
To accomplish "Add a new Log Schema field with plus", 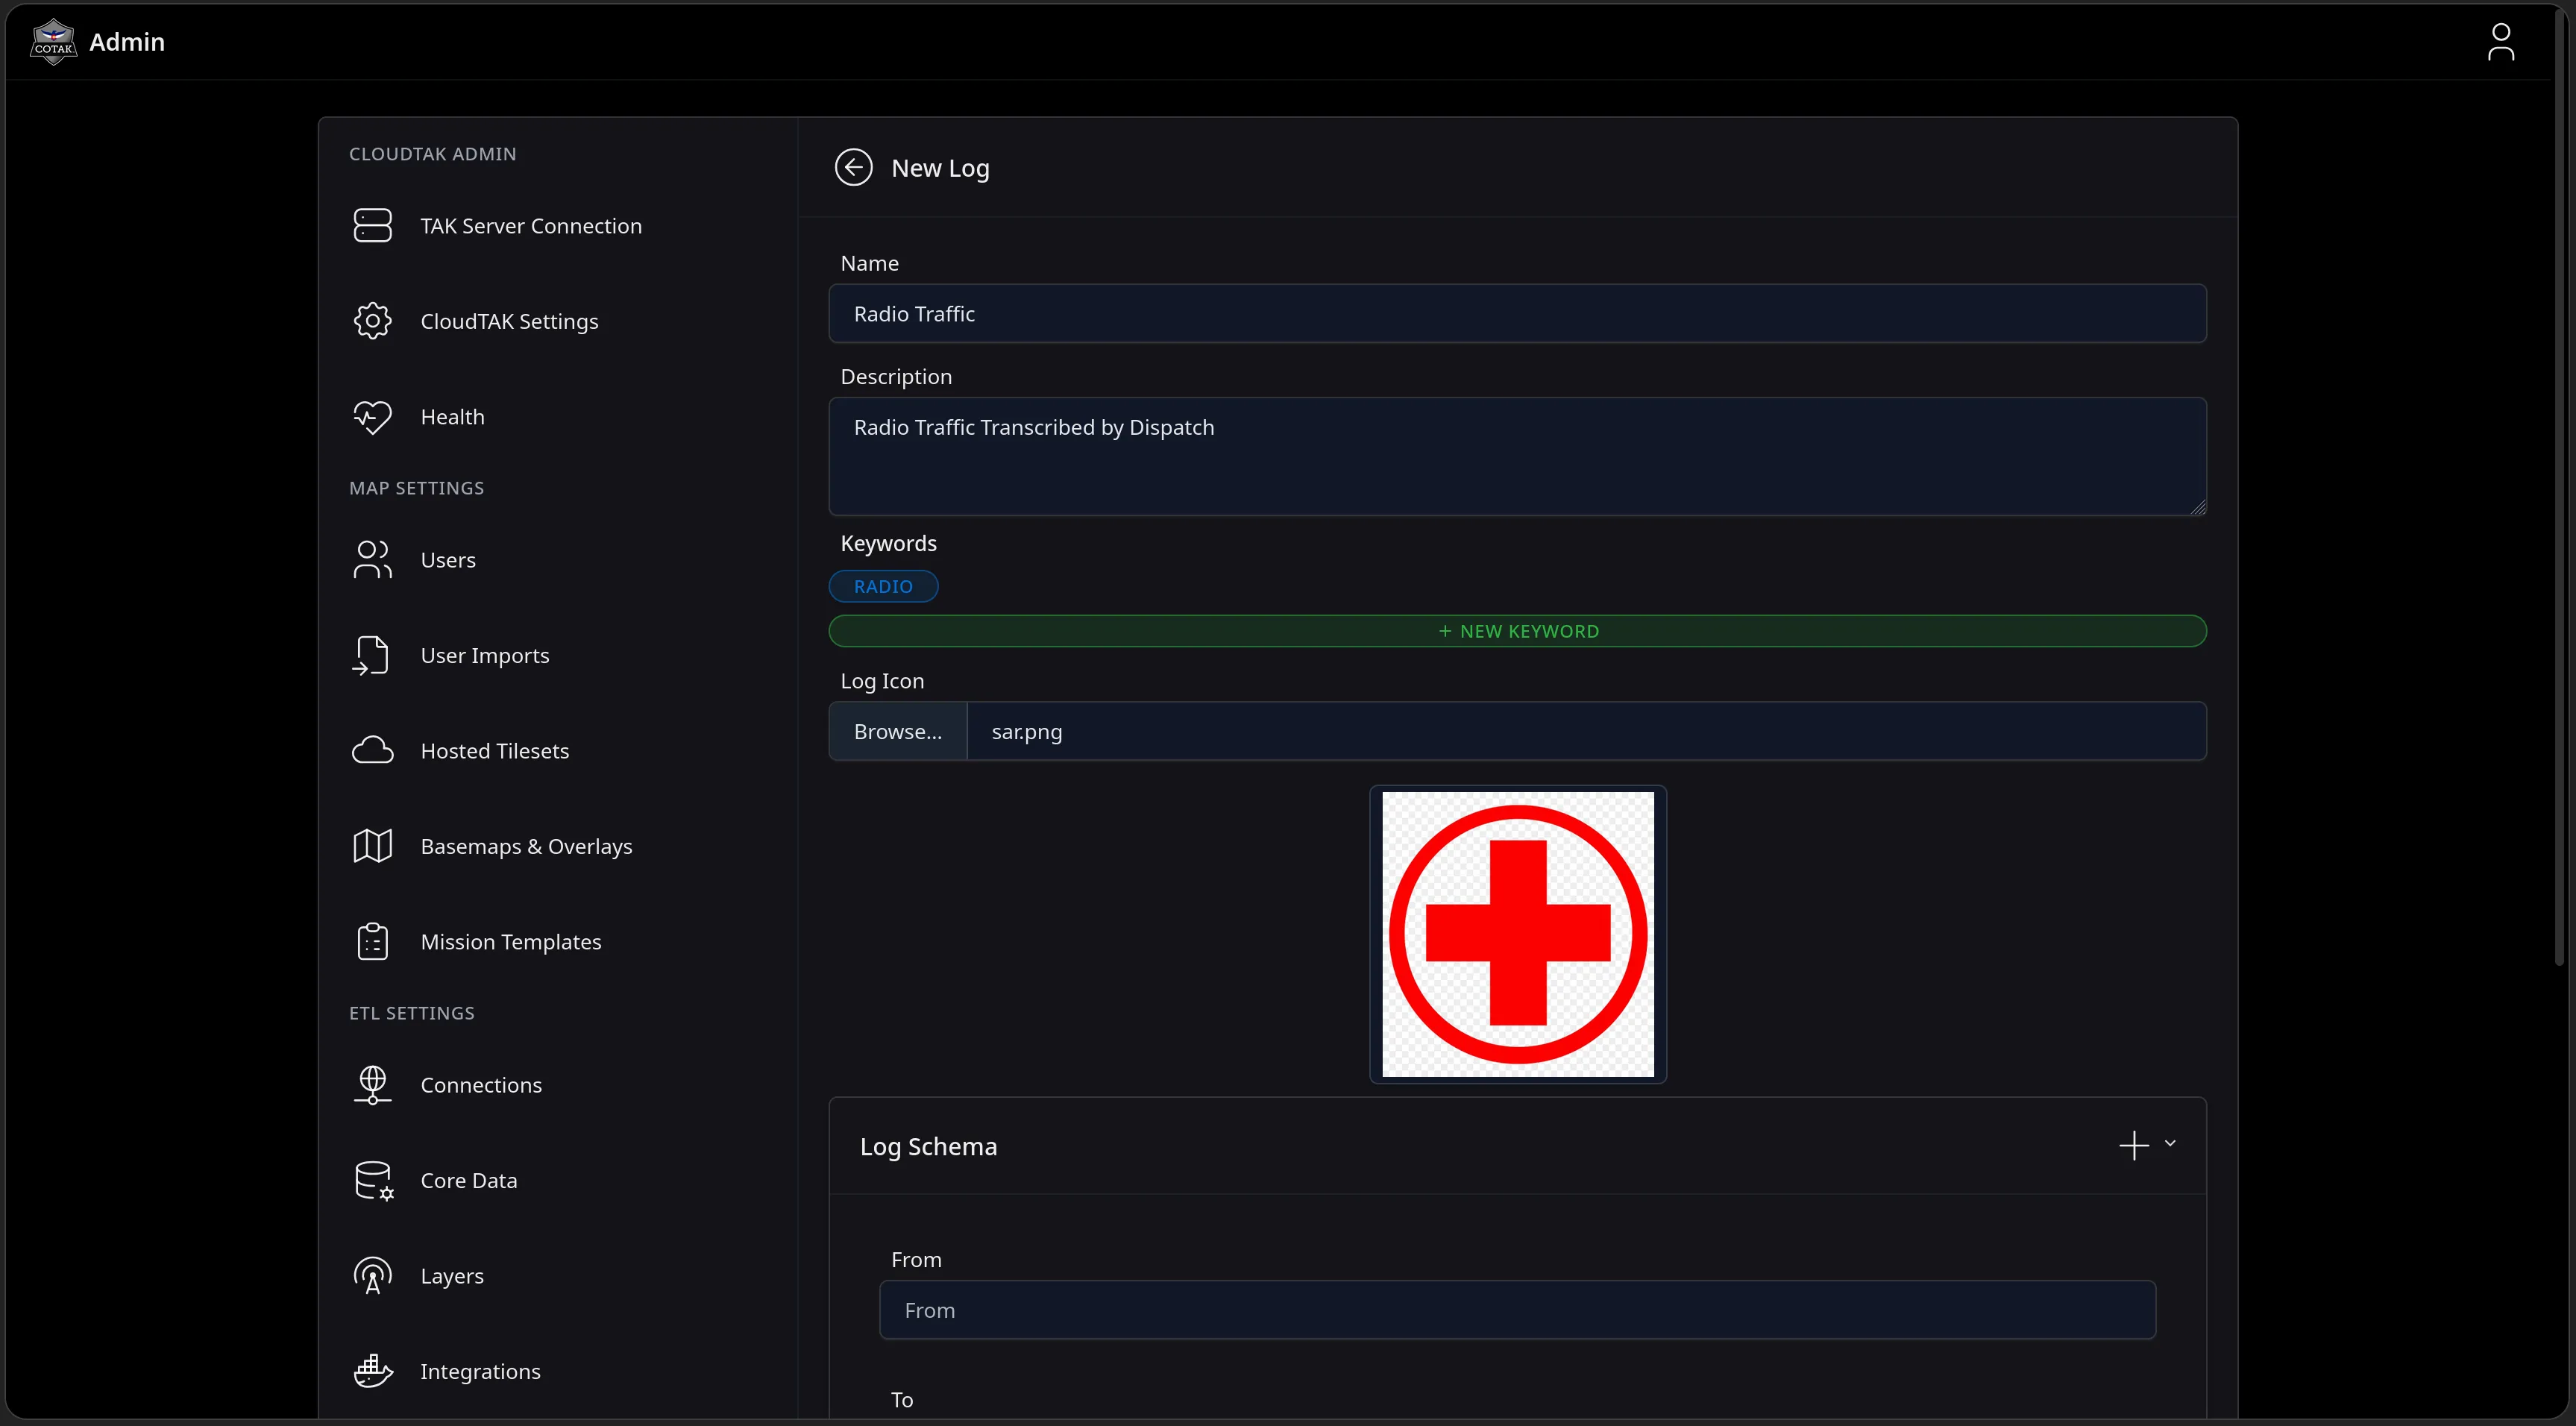I will 2133,1145.
